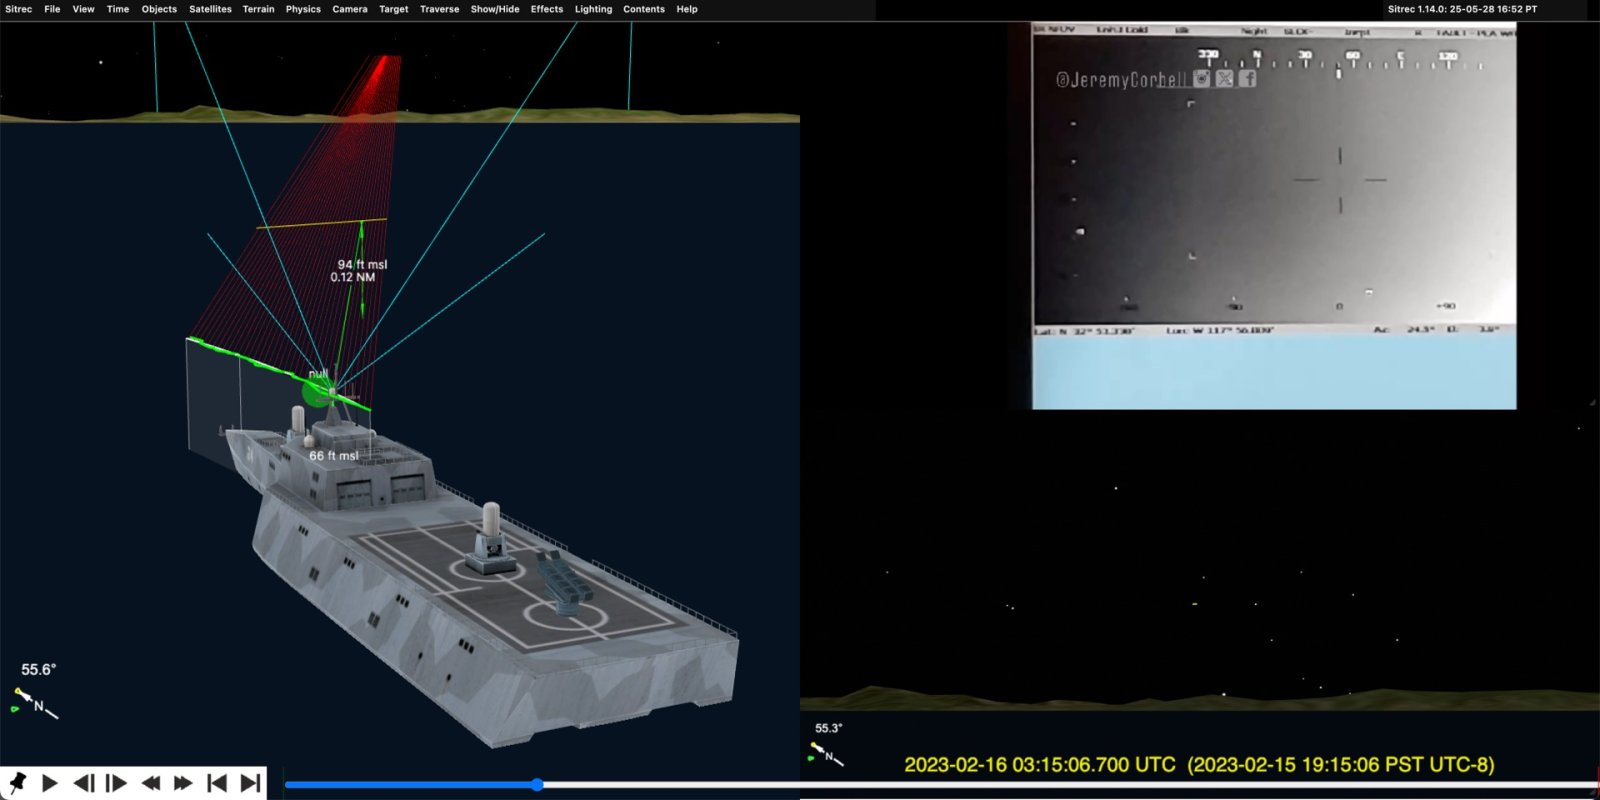Open the Satellites menu
Viewport: 1600px width, 800px height.
(210, 9)
